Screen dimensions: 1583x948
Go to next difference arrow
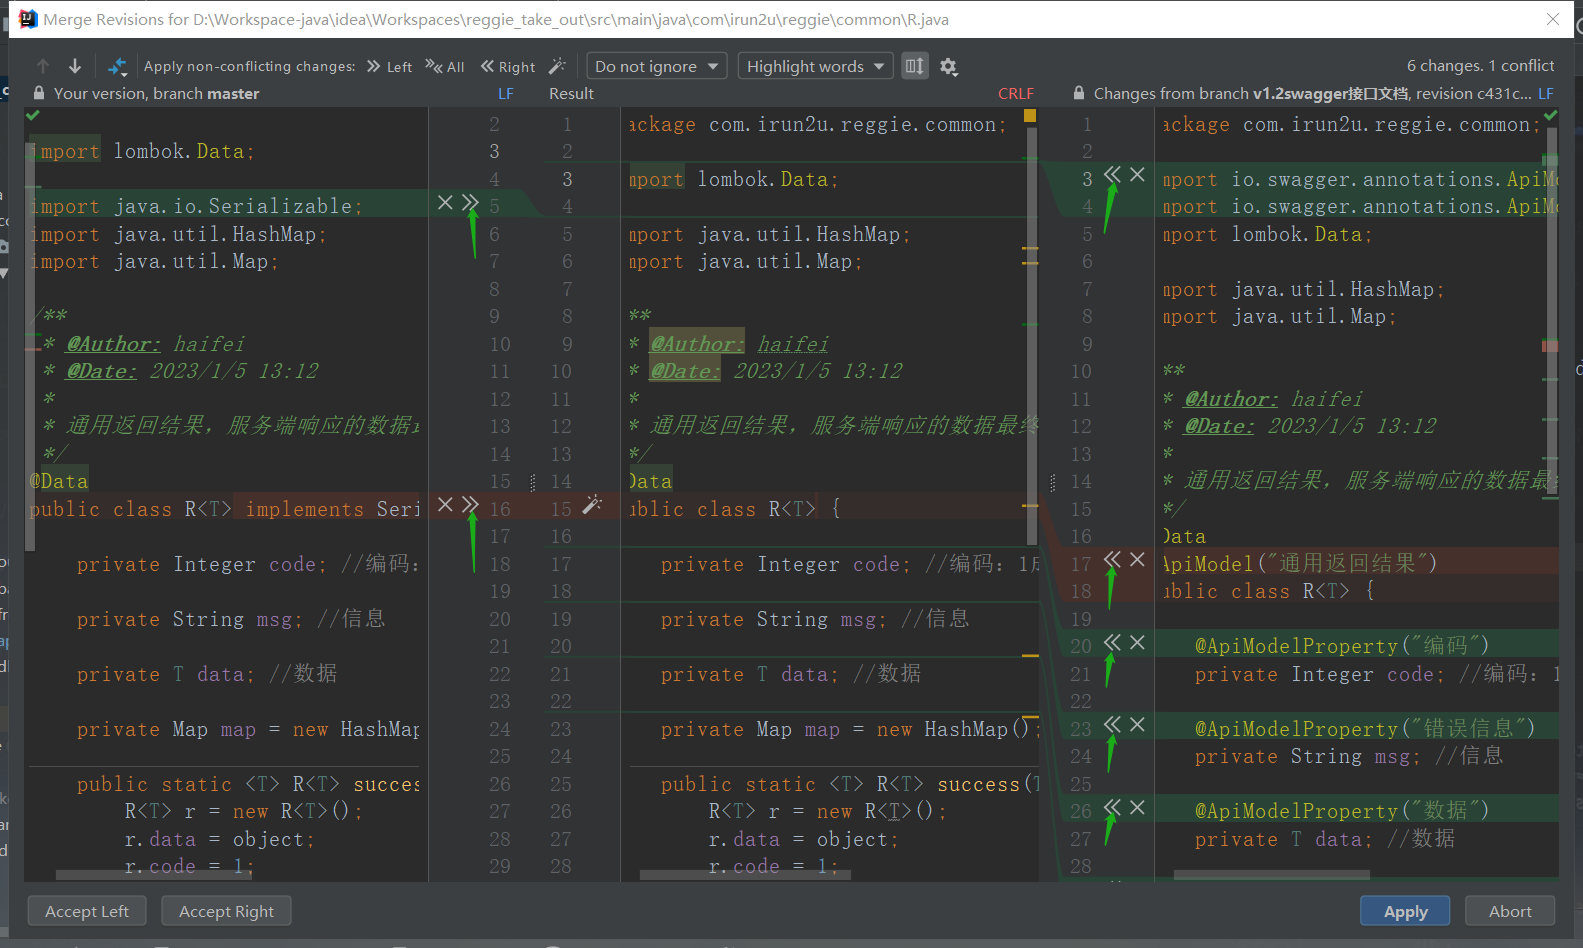tap(75, 66)
